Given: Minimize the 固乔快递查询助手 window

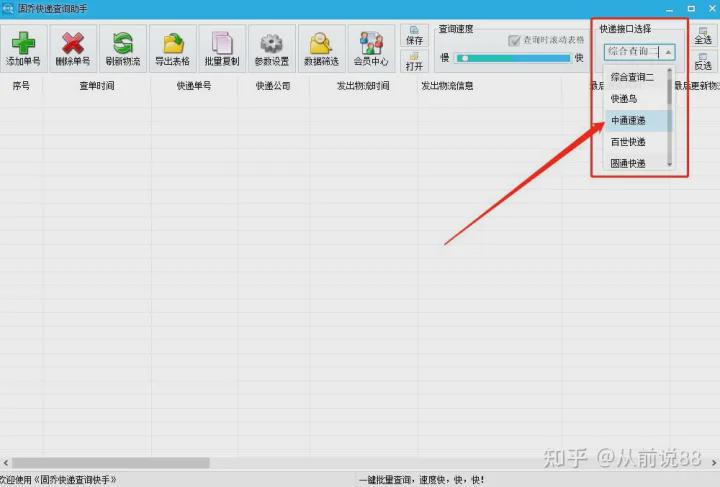Looking at the screenshot, I should point(669,9).
